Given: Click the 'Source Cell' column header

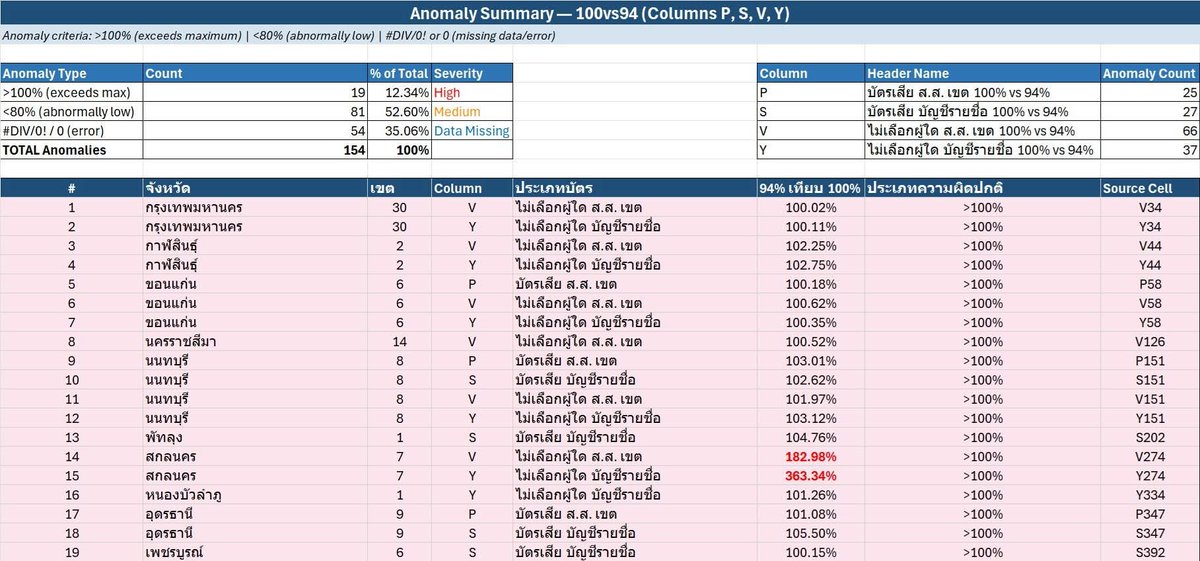Looking at the screenshot, I should pos(1149,188).
